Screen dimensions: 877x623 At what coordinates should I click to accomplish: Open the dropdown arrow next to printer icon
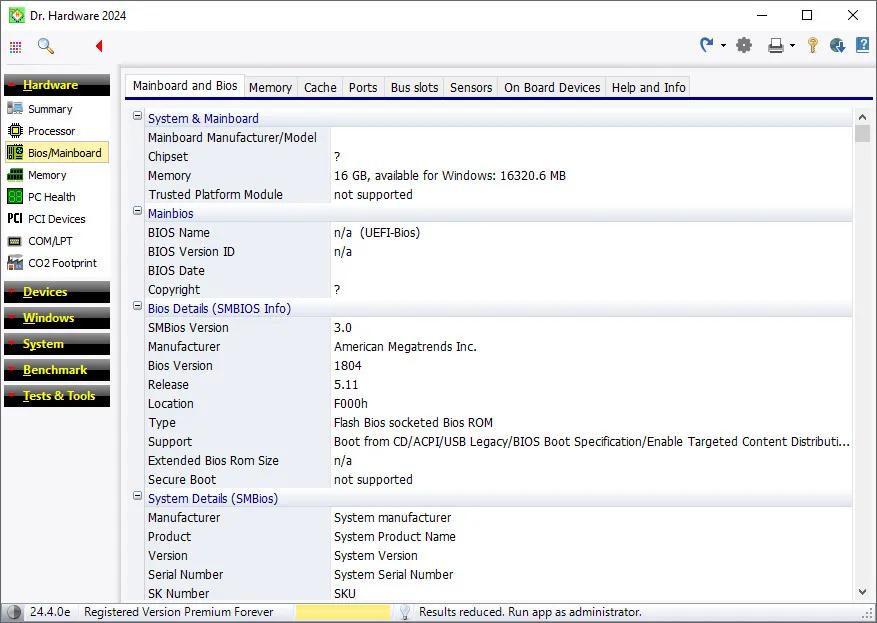(x=792, y=46)
